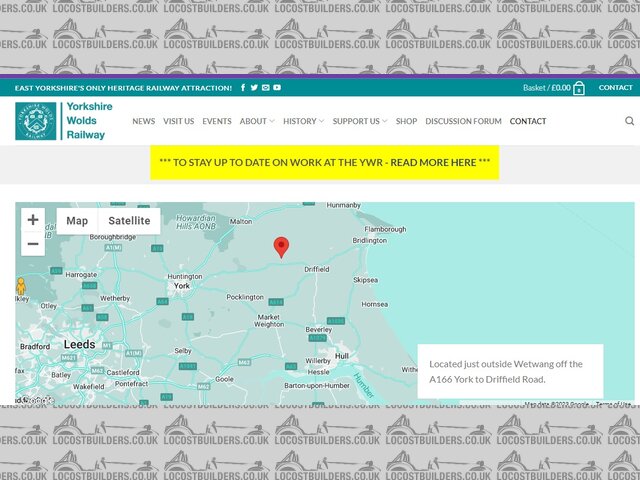Click the email envelope icon
640x480 pixels.
click(265, 88)
